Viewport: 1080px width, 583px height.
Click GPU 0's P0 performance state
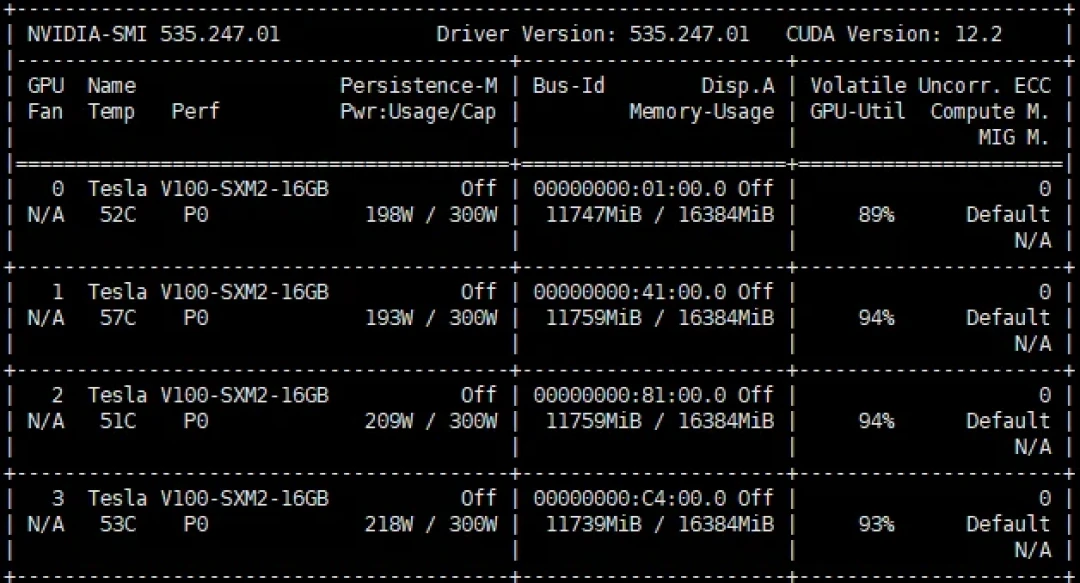click(x=196, y=215)
